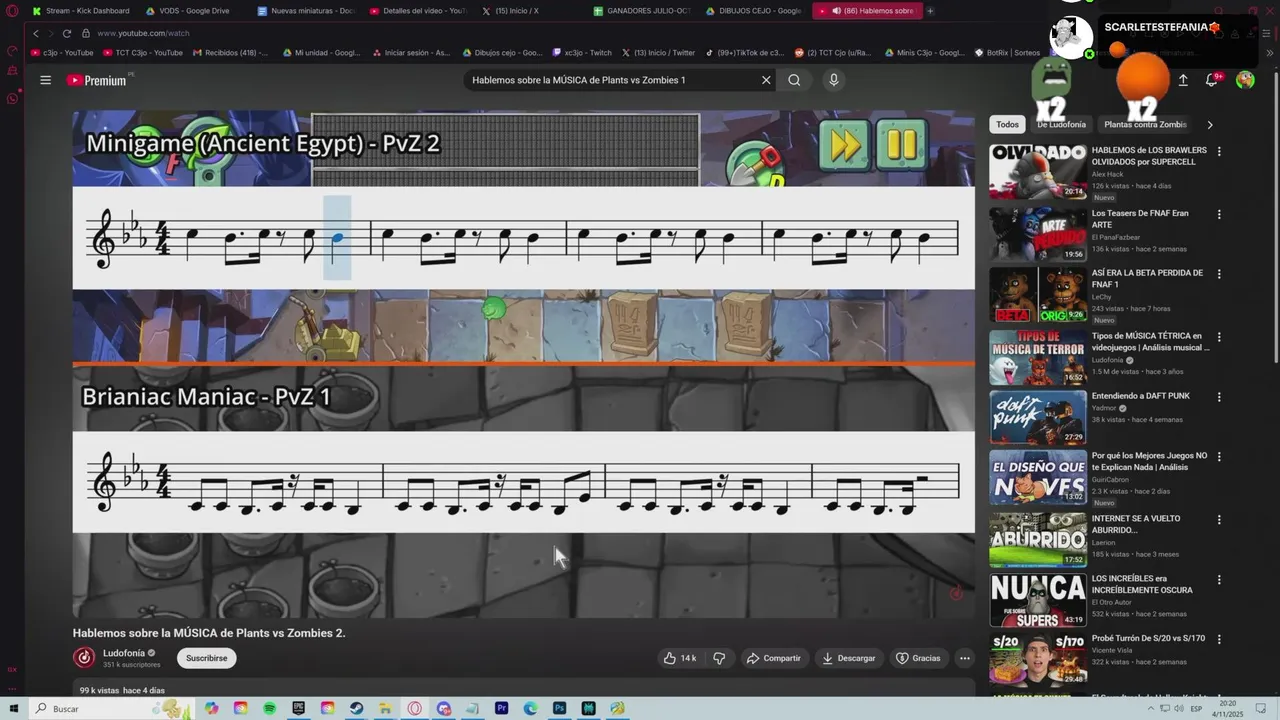Viewport: 1280px width, 720px height.
Task: Click the in-video pause game button
Action: (901, 145)
